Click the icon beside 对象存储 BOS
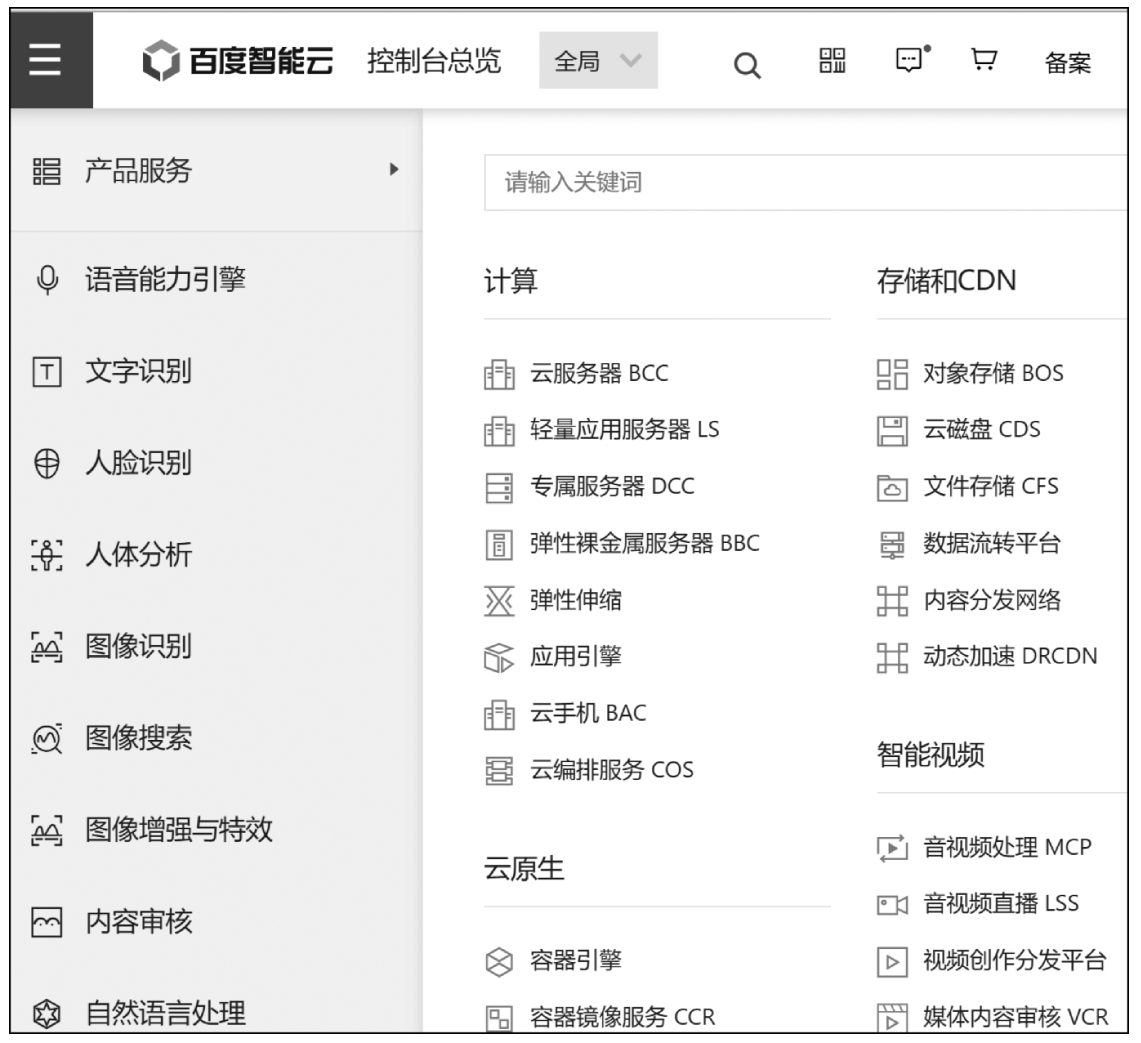This screenshot has height=1043, width=1141. click(x=892, y=374)
